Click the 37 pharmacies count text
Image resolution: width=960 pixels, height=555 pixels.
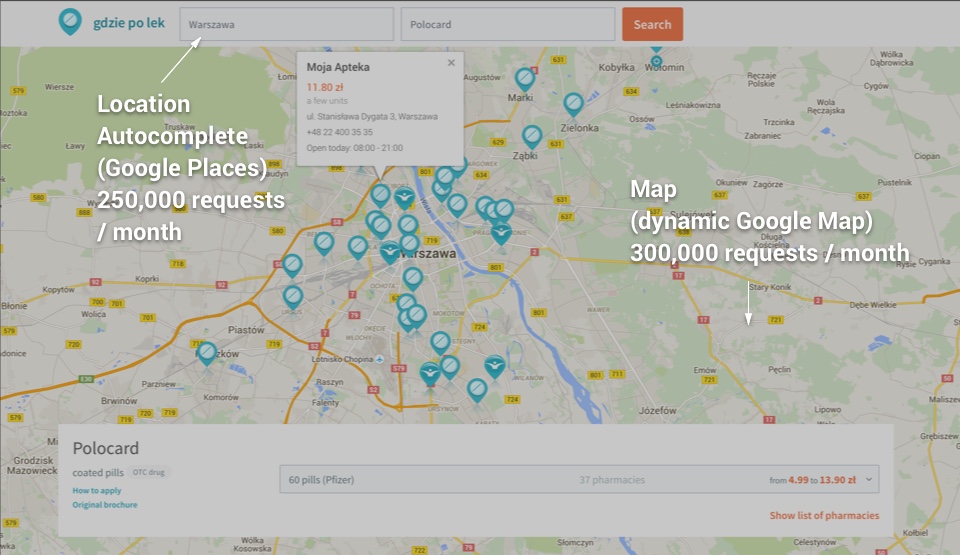(x=612, y=480)
